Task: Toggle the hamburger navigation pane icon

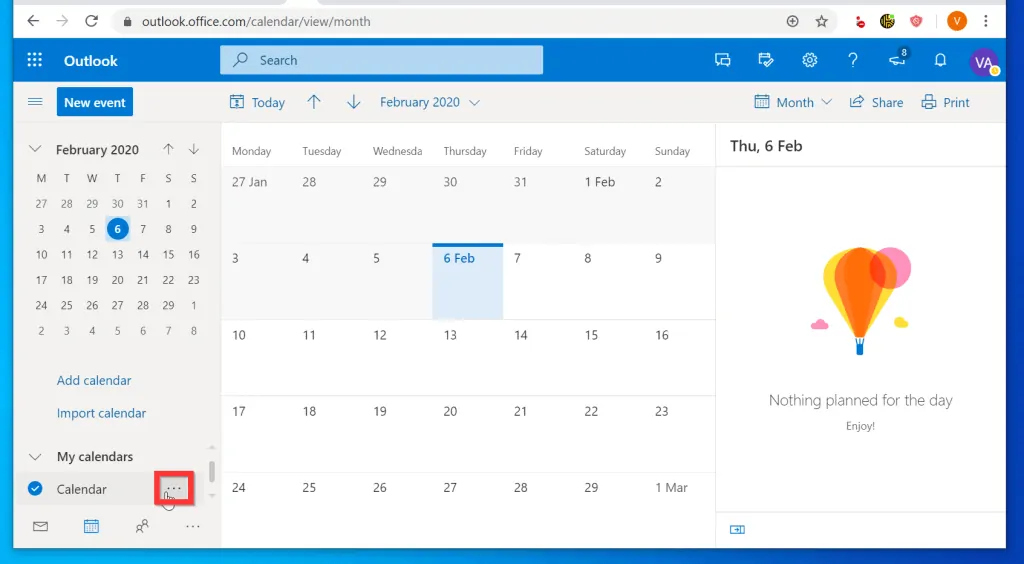Action: [x=35, y=102]
